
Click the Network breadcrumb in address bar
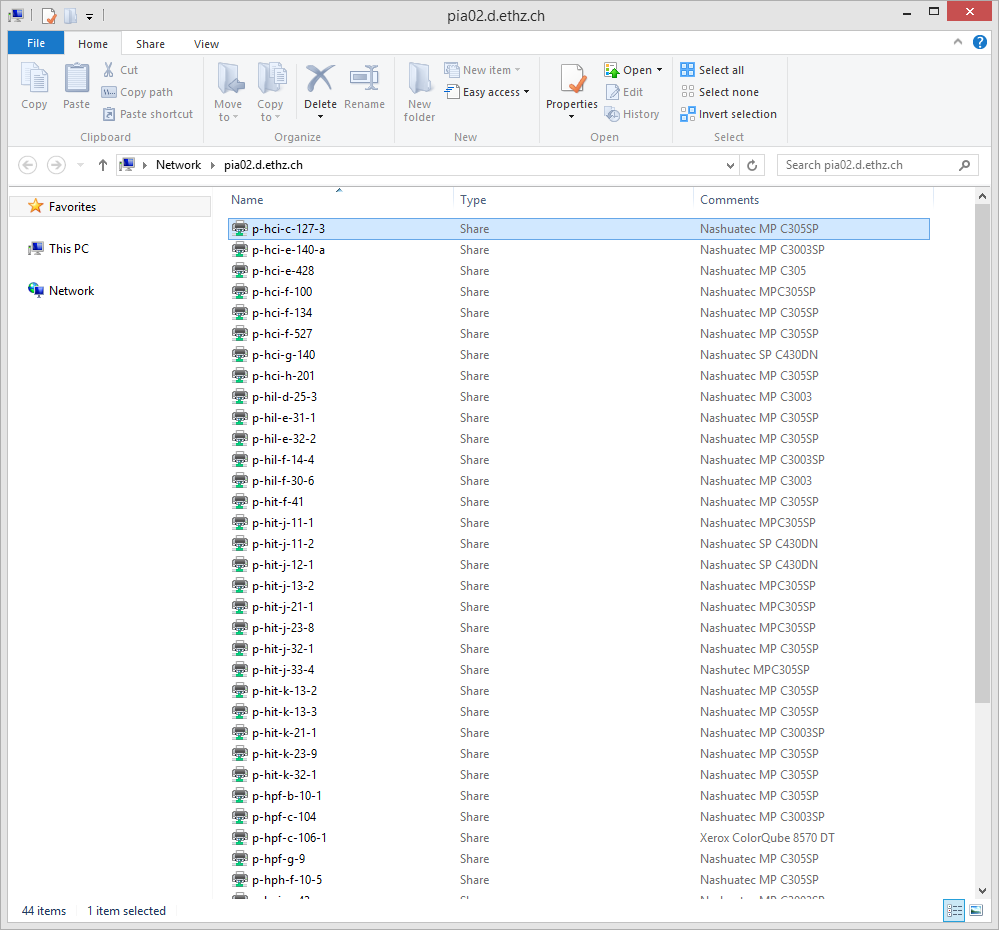tap(178, 165)
